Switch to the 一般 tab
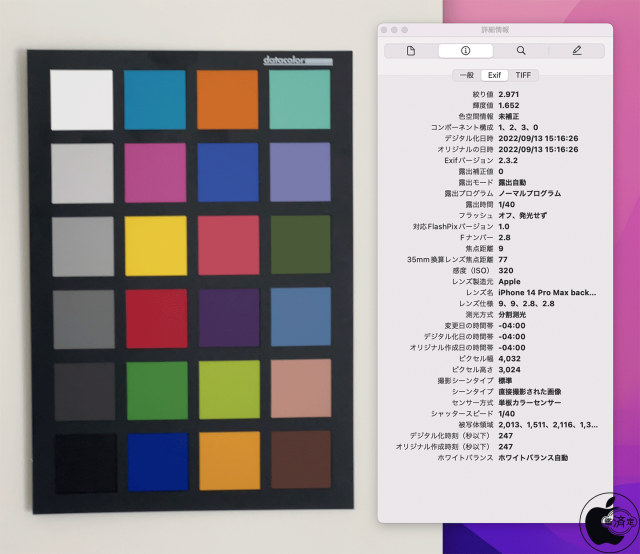Image resolution: width=640 pixels, height=554 pixels. click(x=465, y=75)
